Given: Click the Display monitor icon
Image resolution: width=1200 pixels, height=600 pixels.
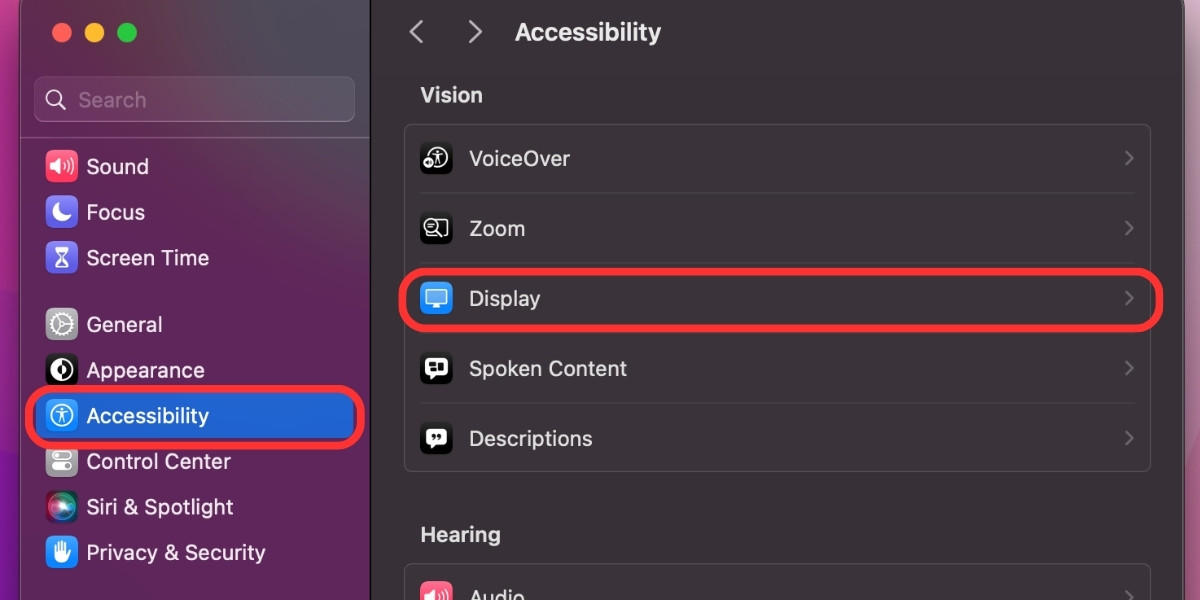Looking at the screenshot, I should coord(436,298).
